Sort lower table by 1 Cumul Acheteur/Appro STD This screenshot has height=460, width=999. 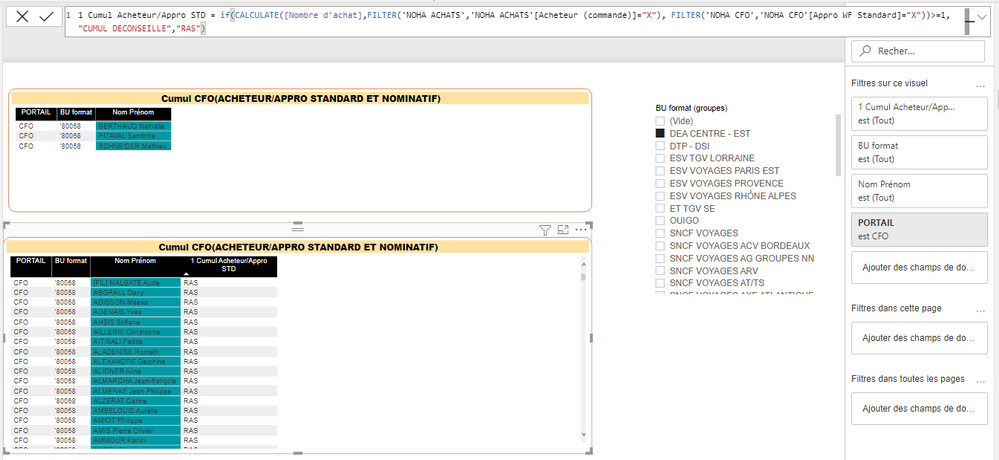(x=229, y=266)
